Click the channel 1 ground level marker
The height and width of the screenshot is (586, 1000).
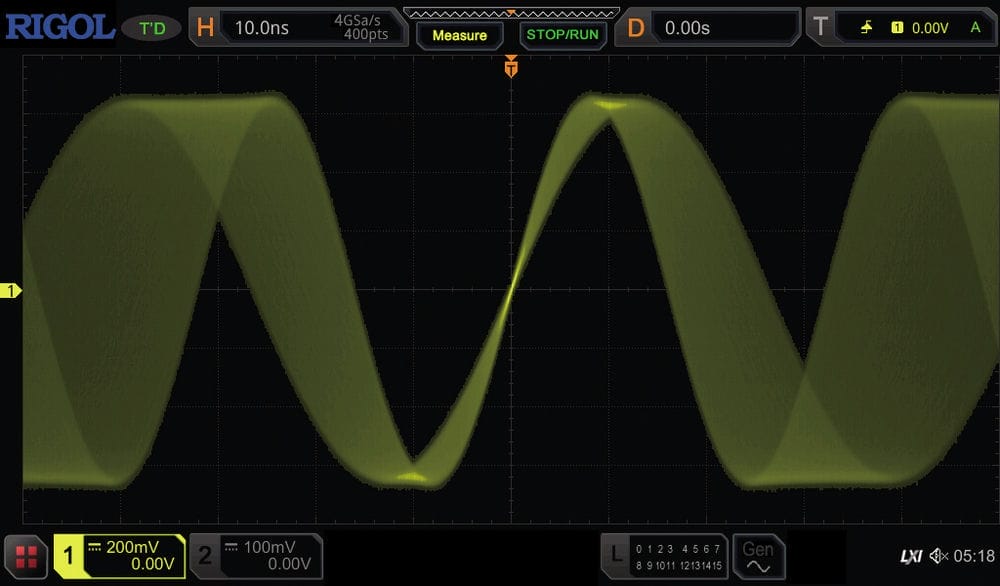(x=12, y=291)
